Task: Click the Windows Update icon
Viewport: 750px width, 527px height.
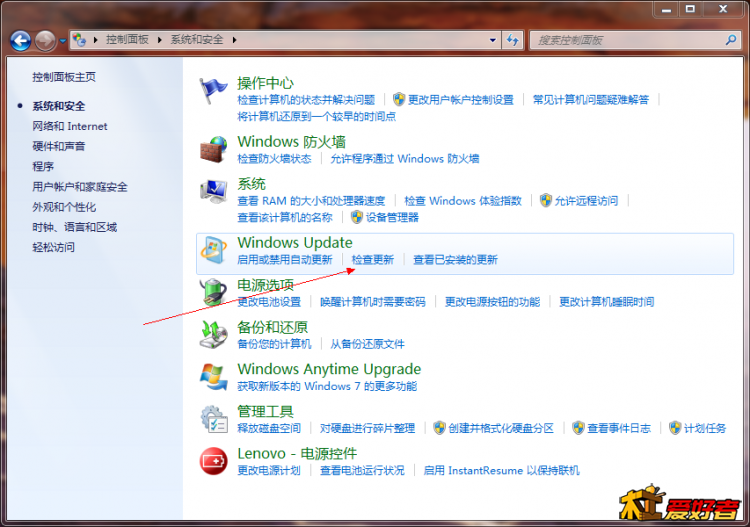Action: pos(213,250)
